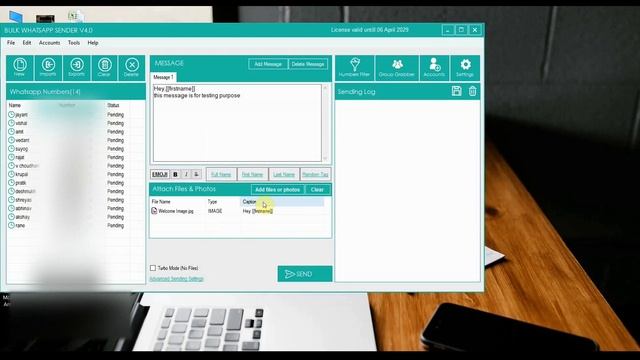
Task: Click Add files or photos button
Action: tap(278, 189)
